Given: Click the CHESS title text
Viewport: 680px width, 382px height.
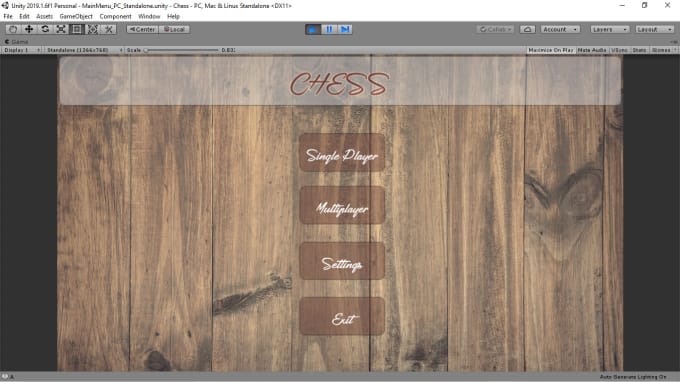Looking at the screenshot, I should point(339,84).
